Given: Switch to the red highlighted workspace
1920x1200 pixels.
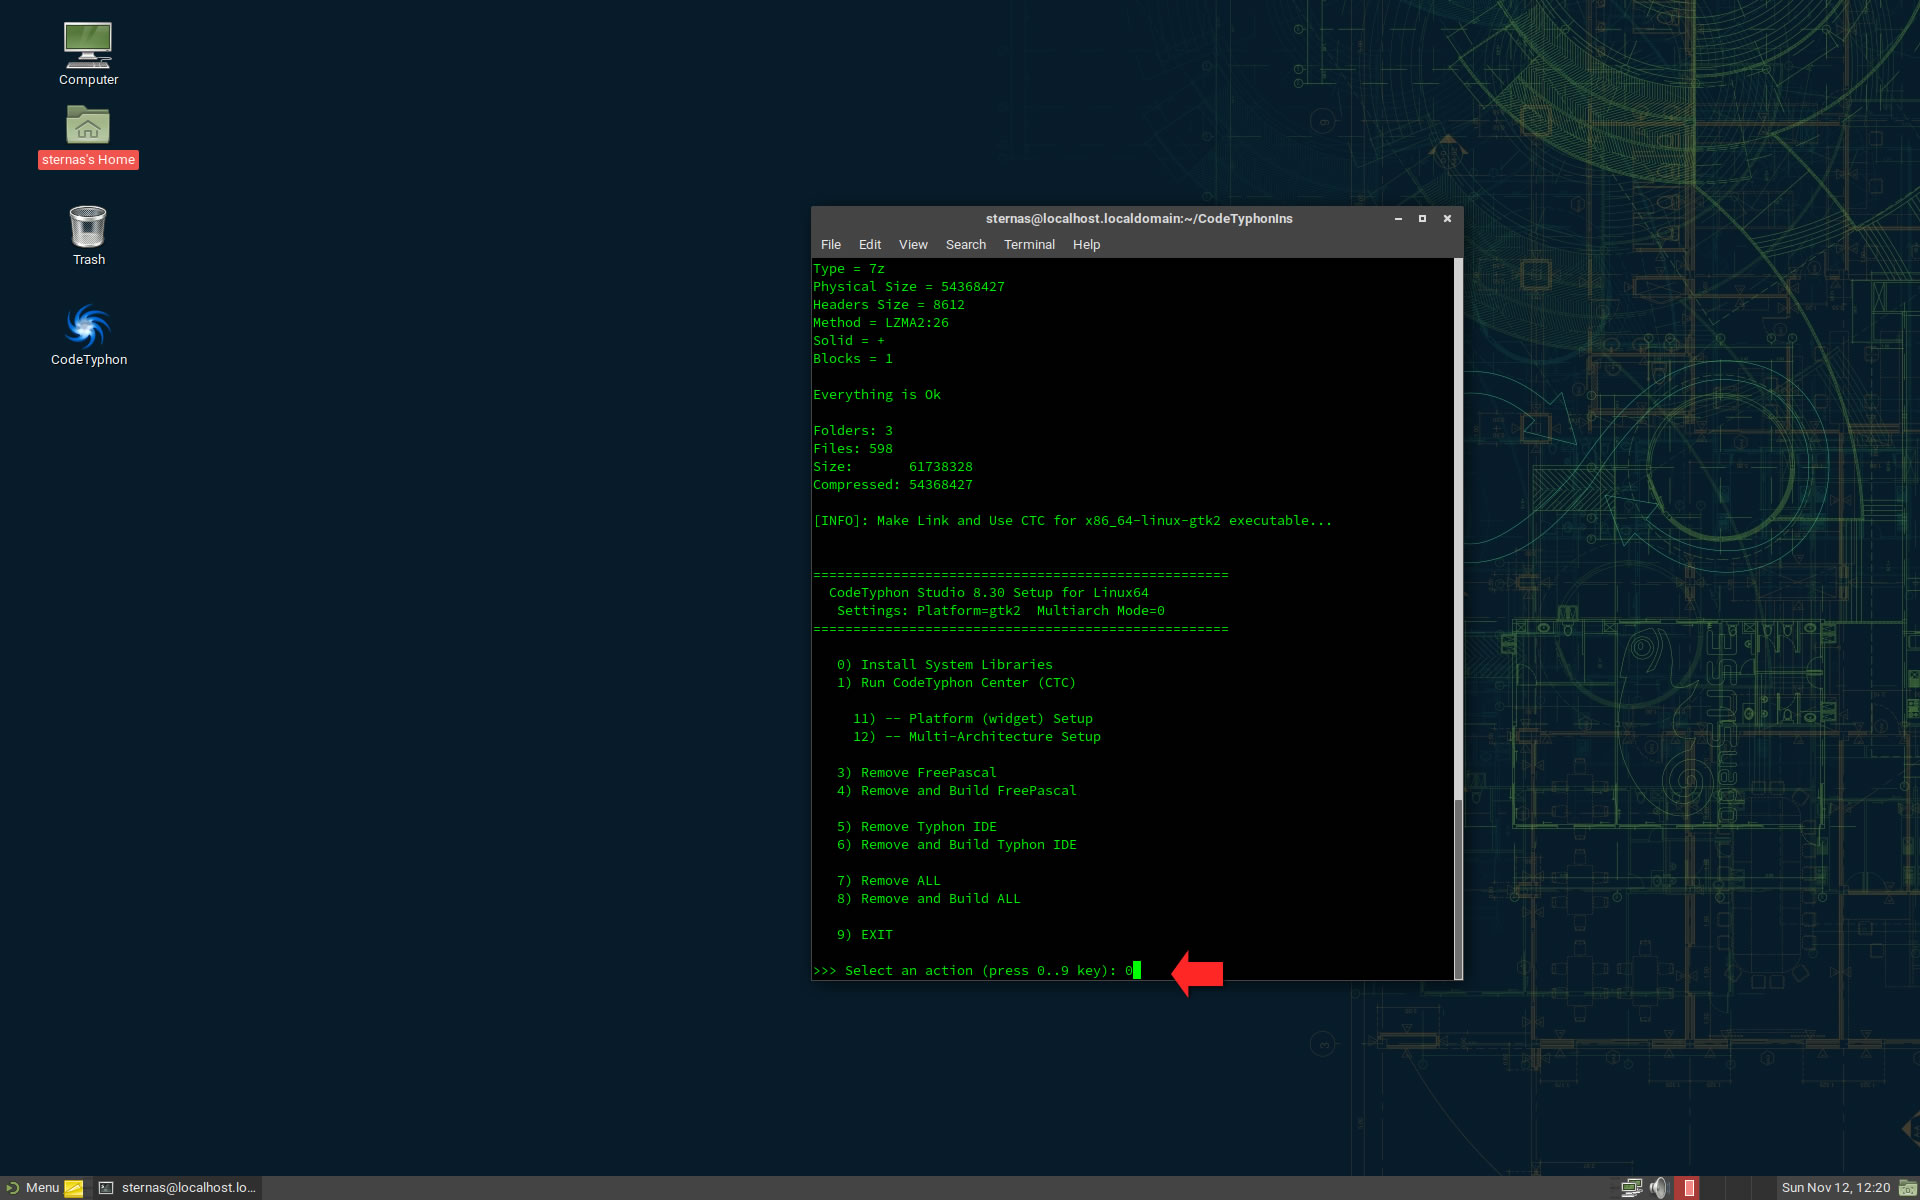Looking at the screenshot, I should 1689,1188.
